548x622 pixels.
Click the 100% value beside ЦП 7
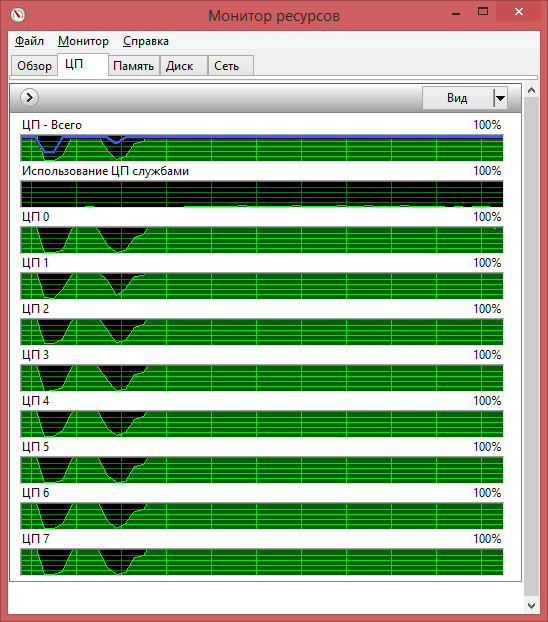coord(487,539)
